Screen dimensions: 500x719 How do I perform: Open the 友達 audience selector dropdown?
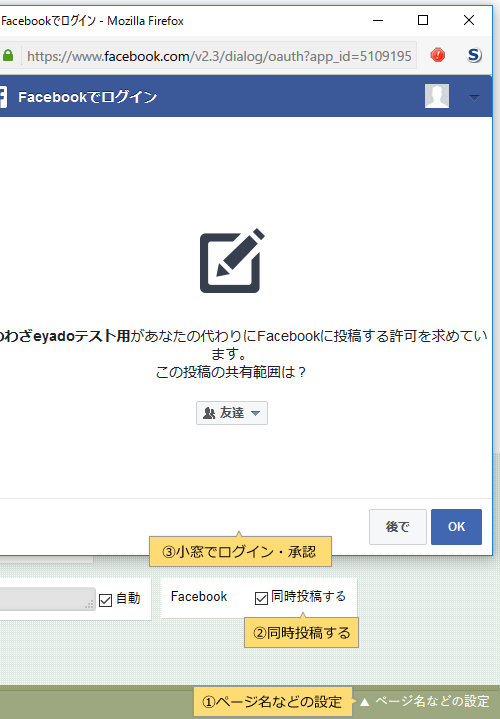coord(232,413)
